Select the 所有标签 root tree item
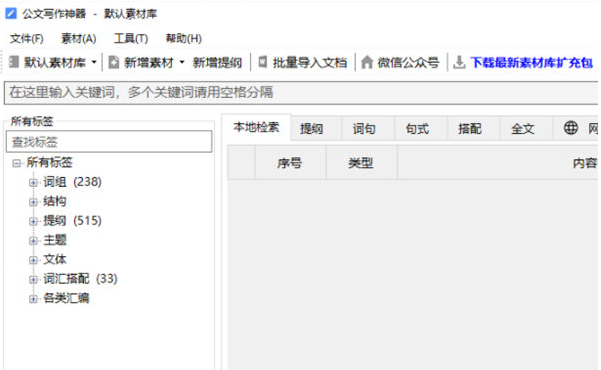Viewport: 601px width, 370px height. [49, 163]
